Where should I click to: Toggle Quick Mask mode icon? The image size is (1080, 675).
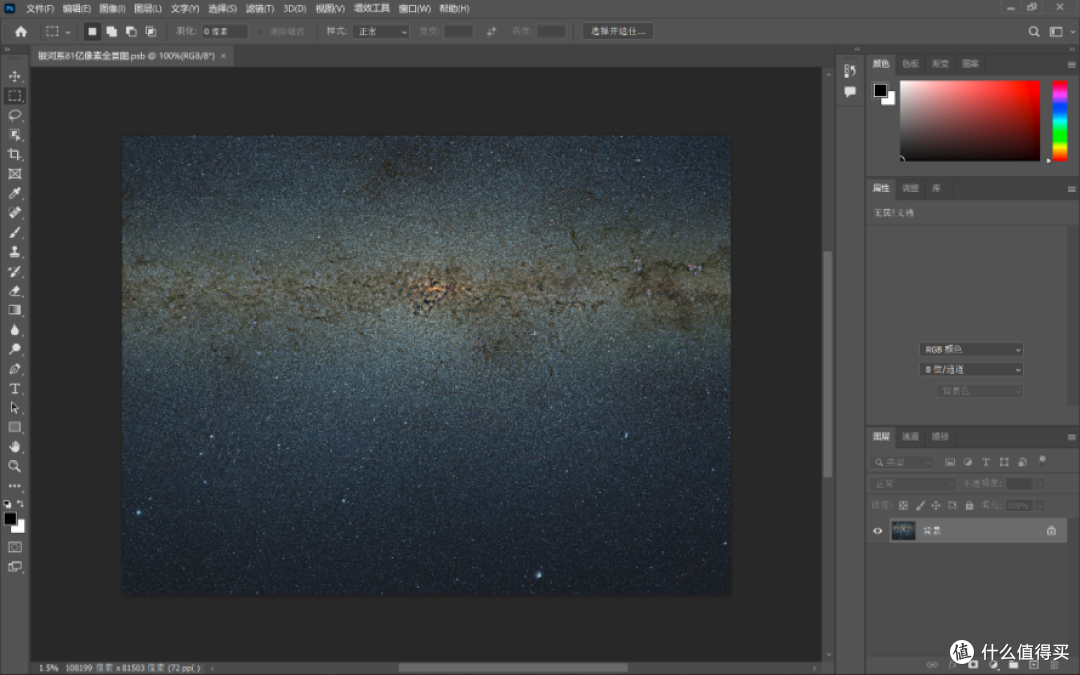coord(14,547)
